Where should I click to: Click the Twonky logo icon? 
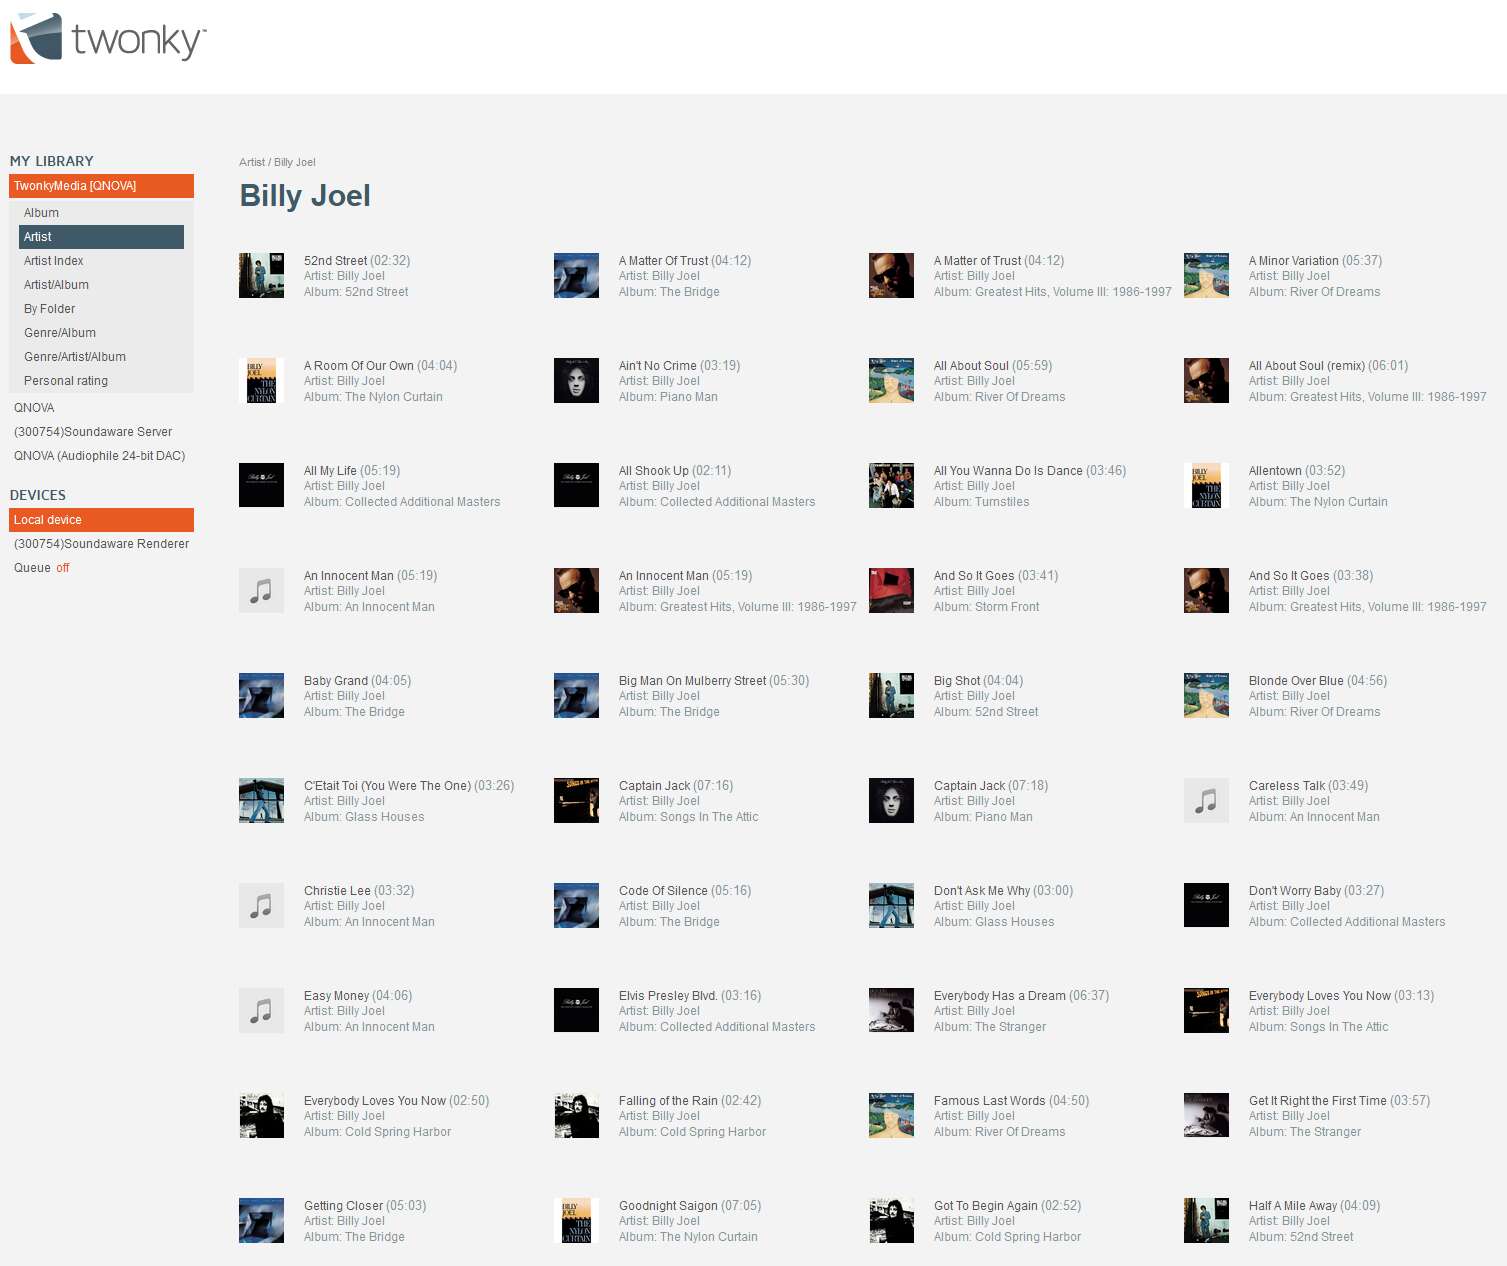[36, 38]
